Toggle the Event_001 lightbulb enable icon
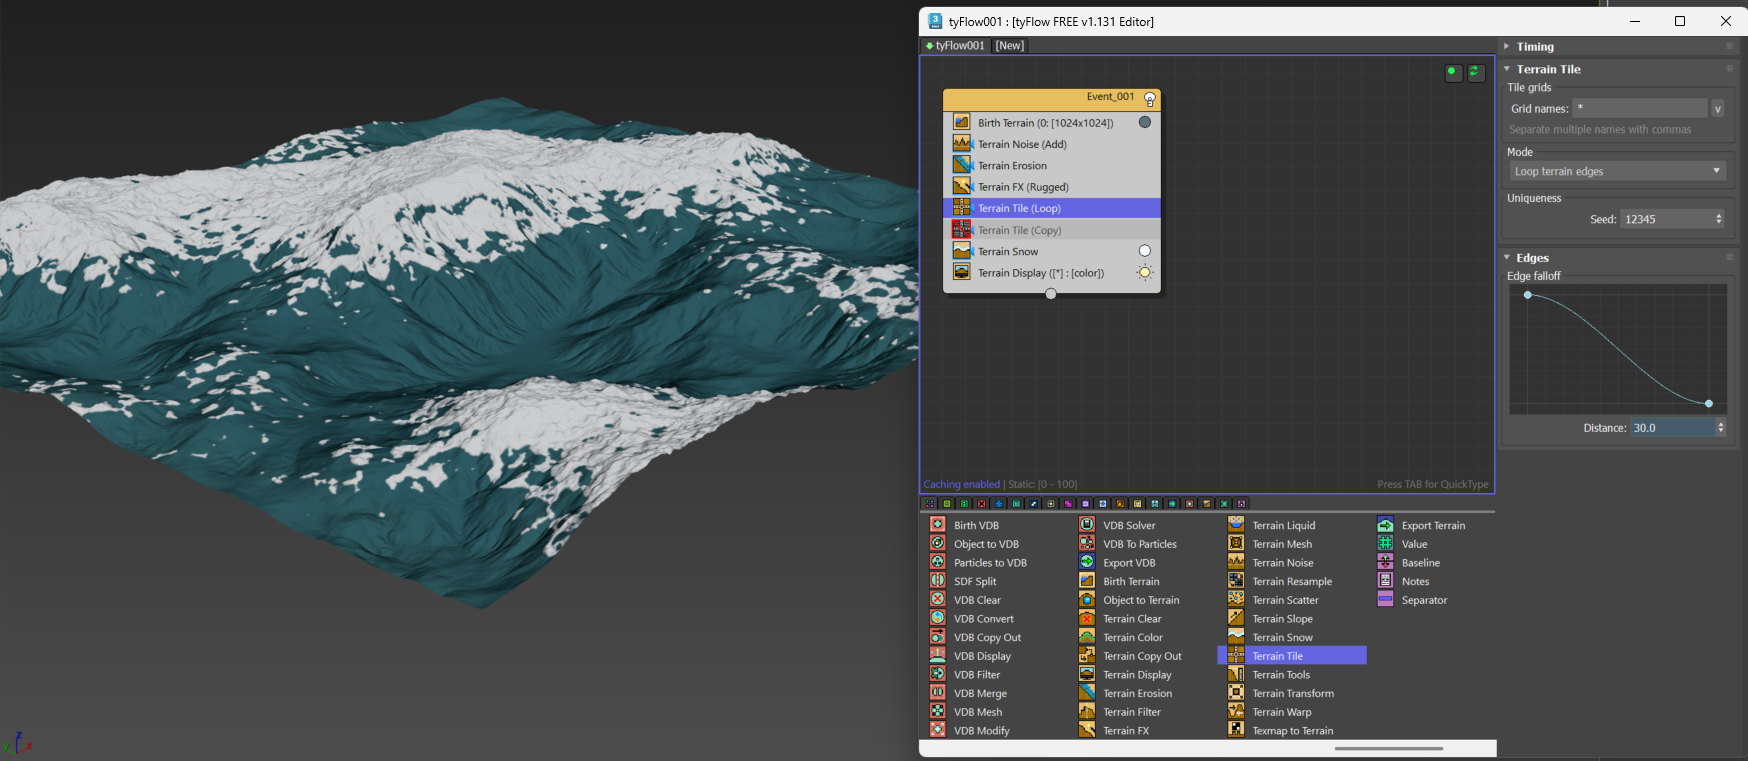Viewport: 1748px width, 761px height. coord(1149,99)
